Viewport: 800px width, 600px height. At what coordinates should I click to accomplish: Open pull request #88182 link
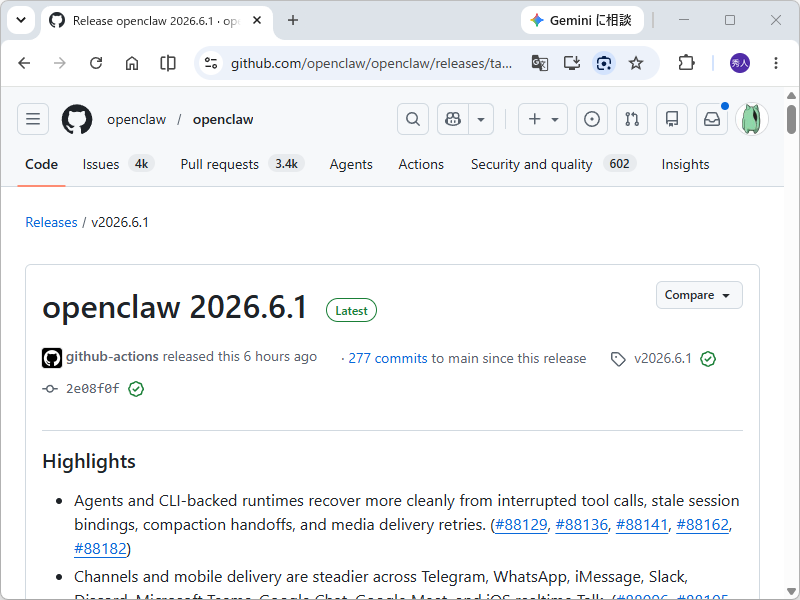100,548
